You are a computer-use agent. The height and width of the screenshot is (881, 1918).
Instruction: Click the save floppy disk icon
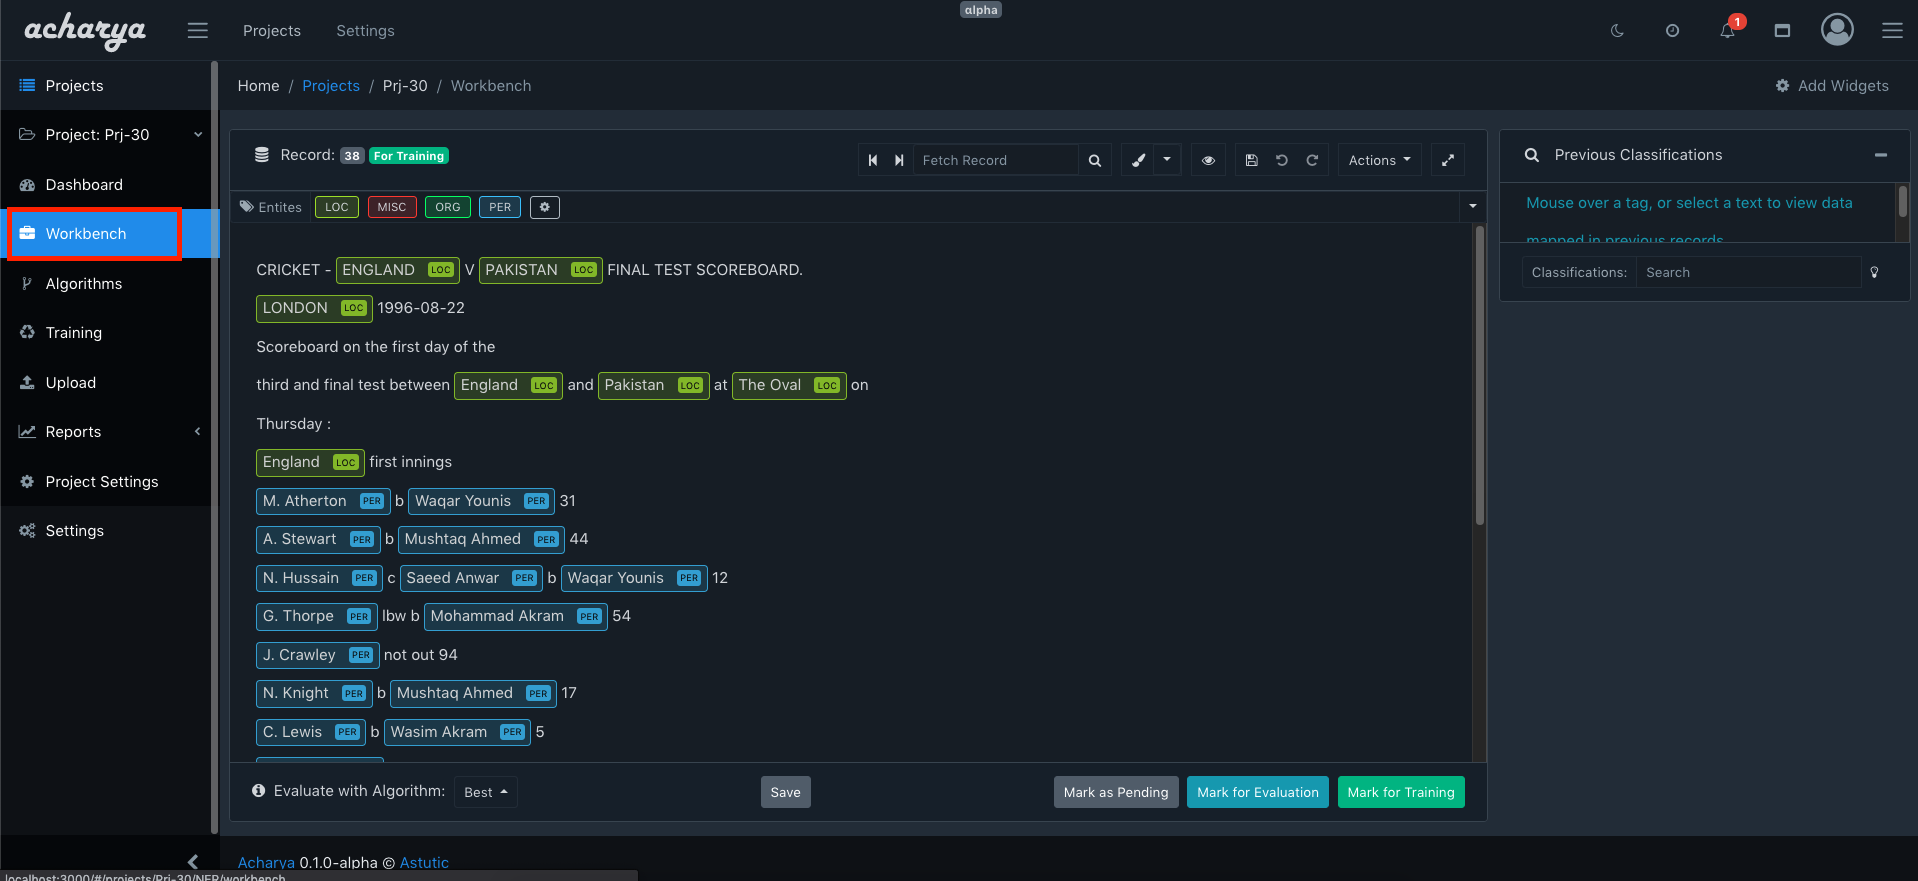click(1251, 160)
